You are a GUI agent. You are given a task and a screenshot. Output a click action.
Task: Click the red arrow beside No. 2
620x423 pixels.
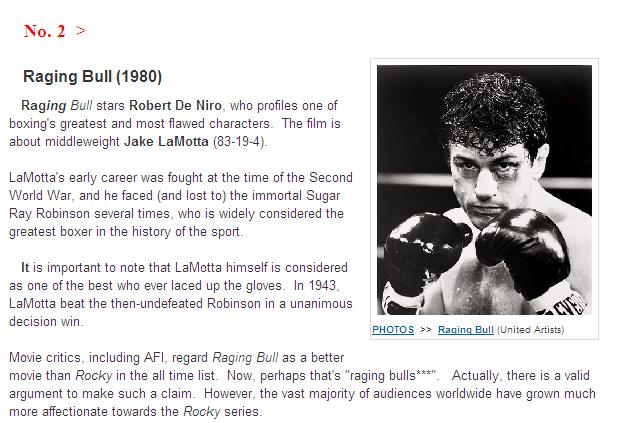point(80,31)
